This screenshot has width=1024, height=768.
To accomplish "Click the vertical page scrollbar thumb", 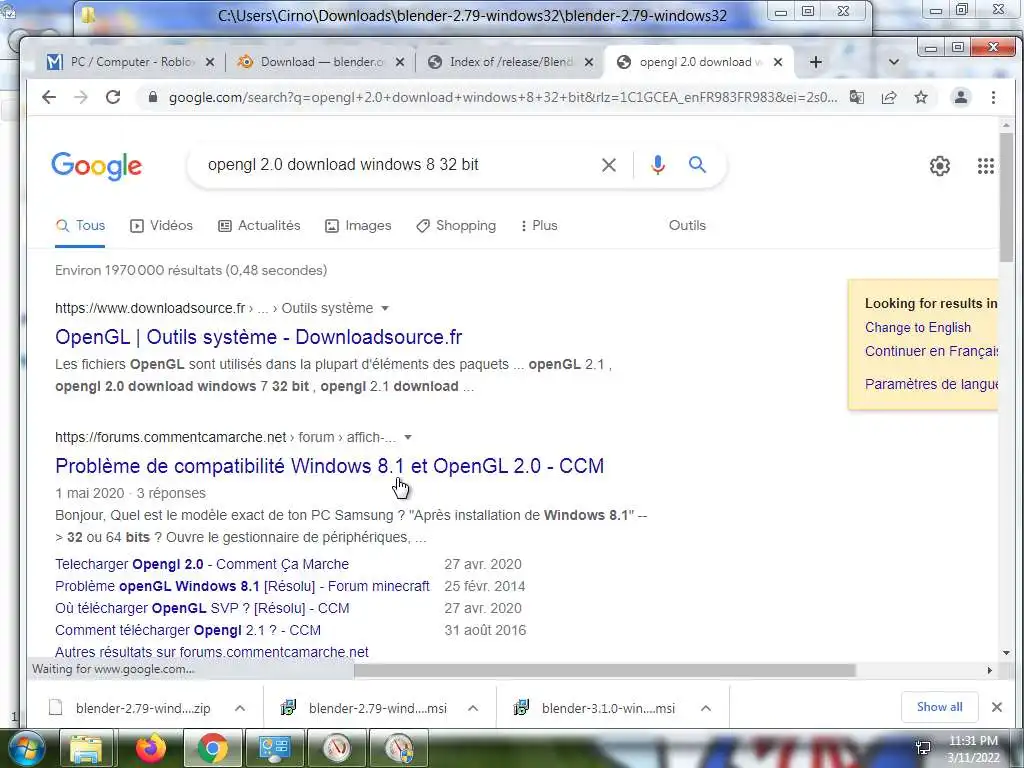I will [1006, 198].
